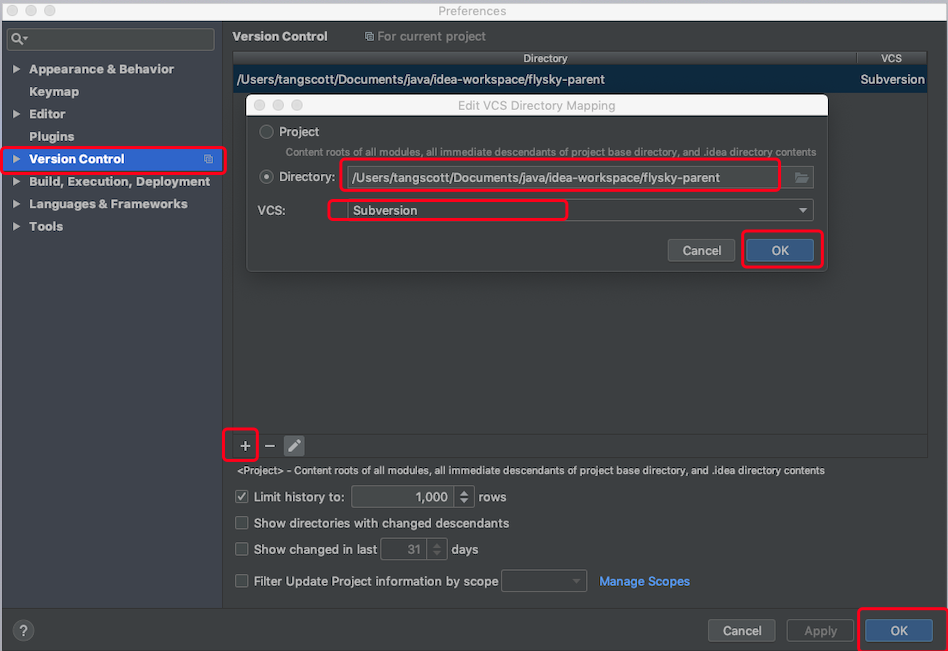
Task: Open the Keymap settings page
Action: (x=54, y=91)
